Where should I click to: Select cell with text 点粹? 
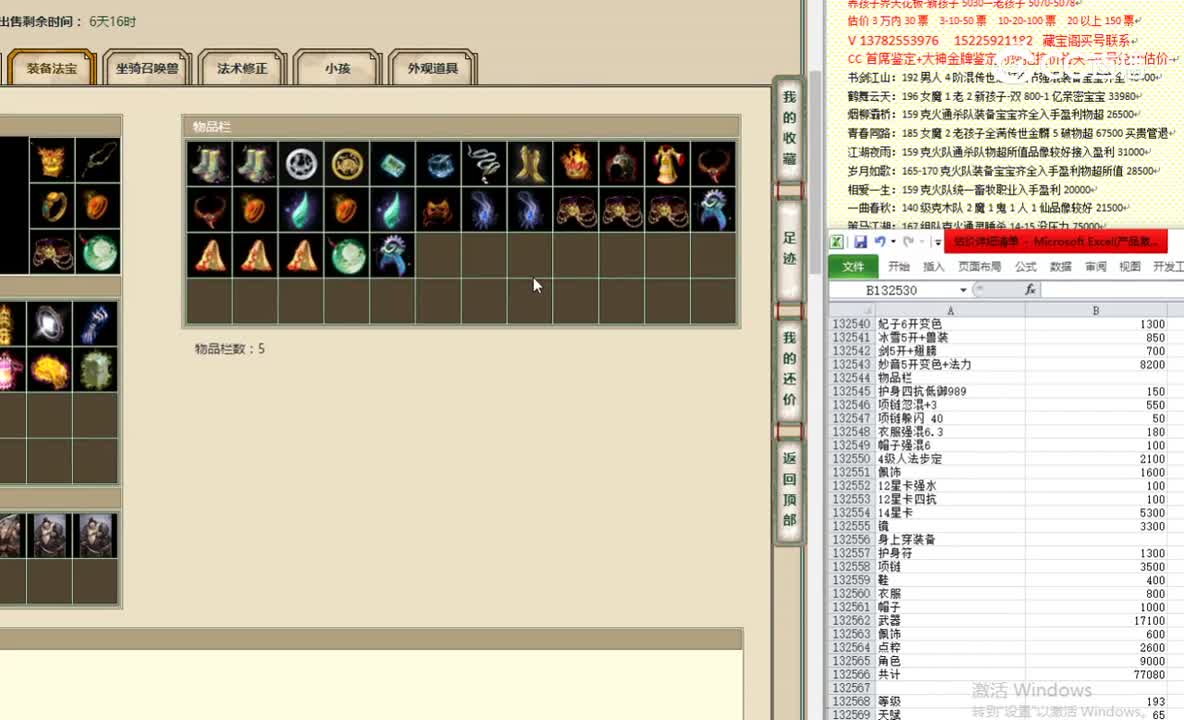[950, 648]
